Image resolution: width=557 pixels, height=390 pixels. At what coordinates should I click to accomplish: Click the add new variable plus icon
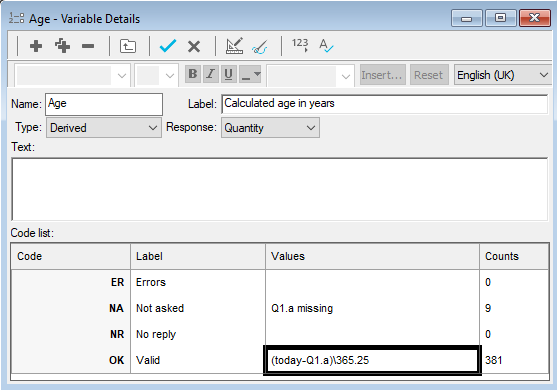tap(36, 46)
